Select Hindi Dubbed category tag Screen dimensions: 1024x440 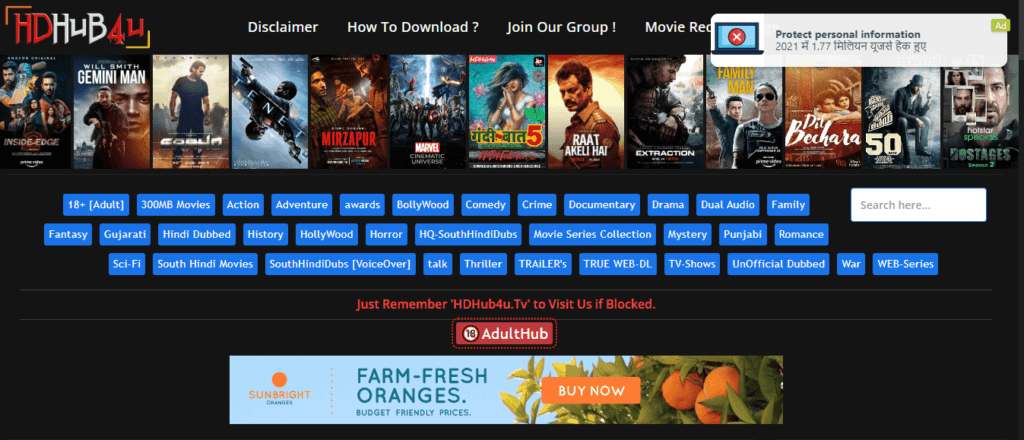click(x=197, y=234)
